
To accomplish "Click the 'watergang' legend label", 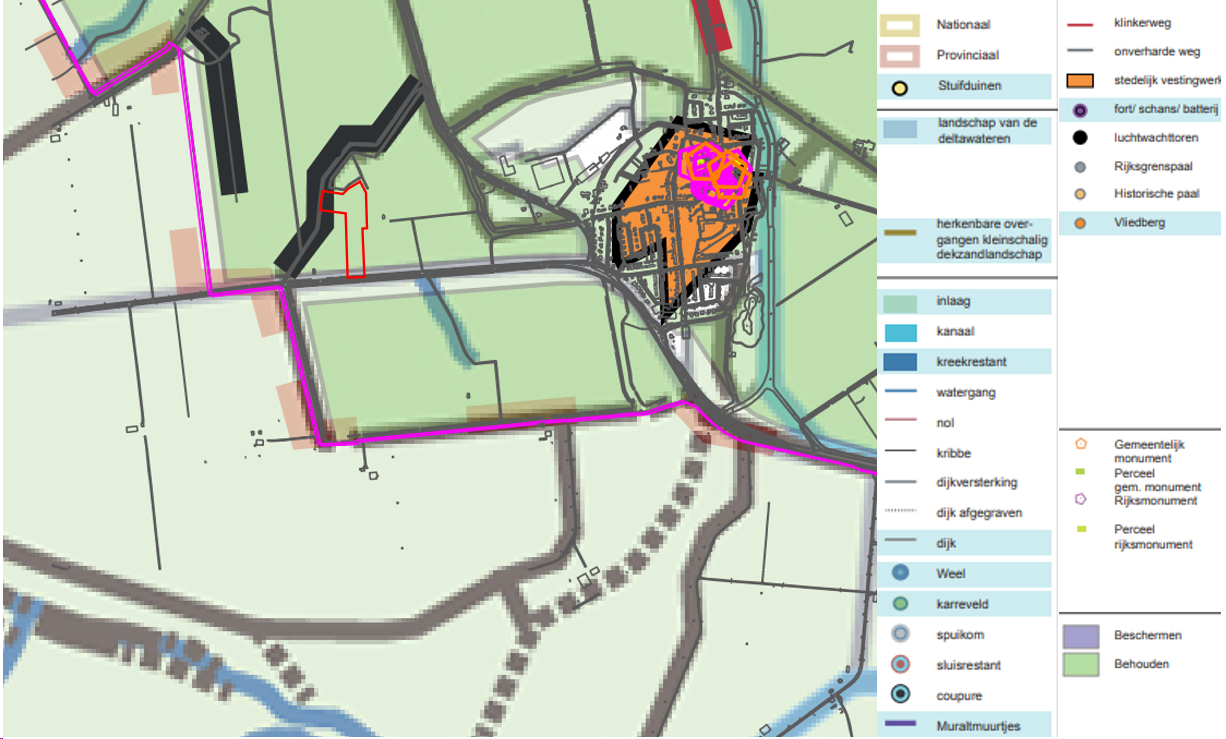I will click(x=966, y=392).
